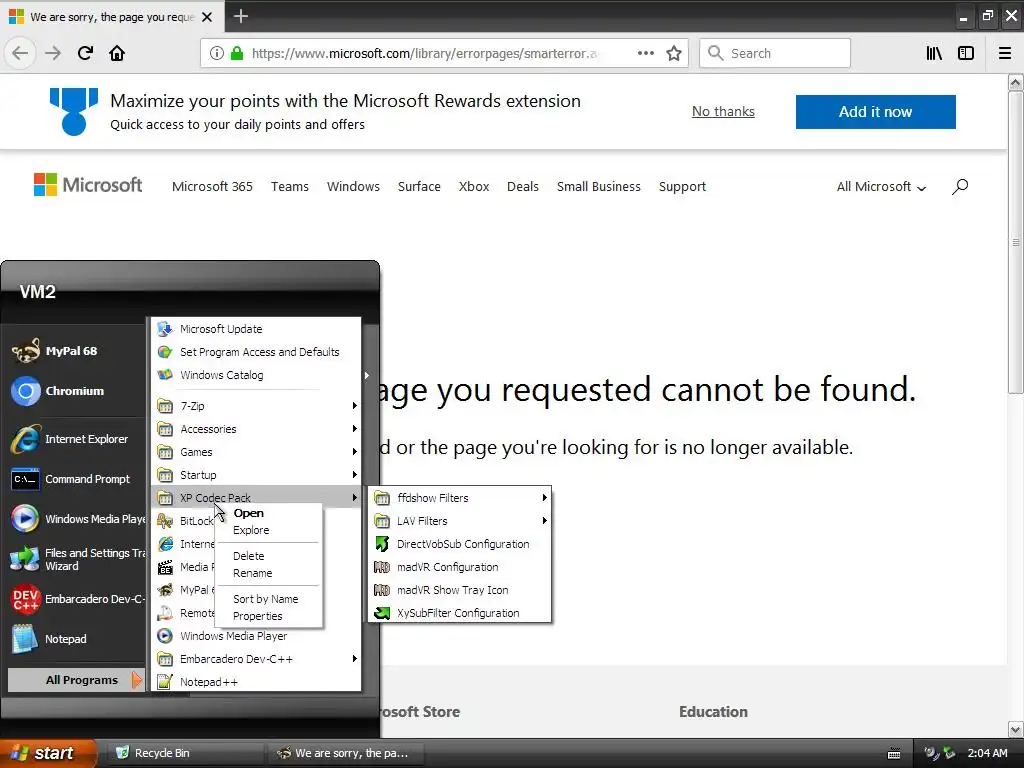Click the Add it now button
Viewport: 1024px width, 768px height.
click(x=875, y=112)
